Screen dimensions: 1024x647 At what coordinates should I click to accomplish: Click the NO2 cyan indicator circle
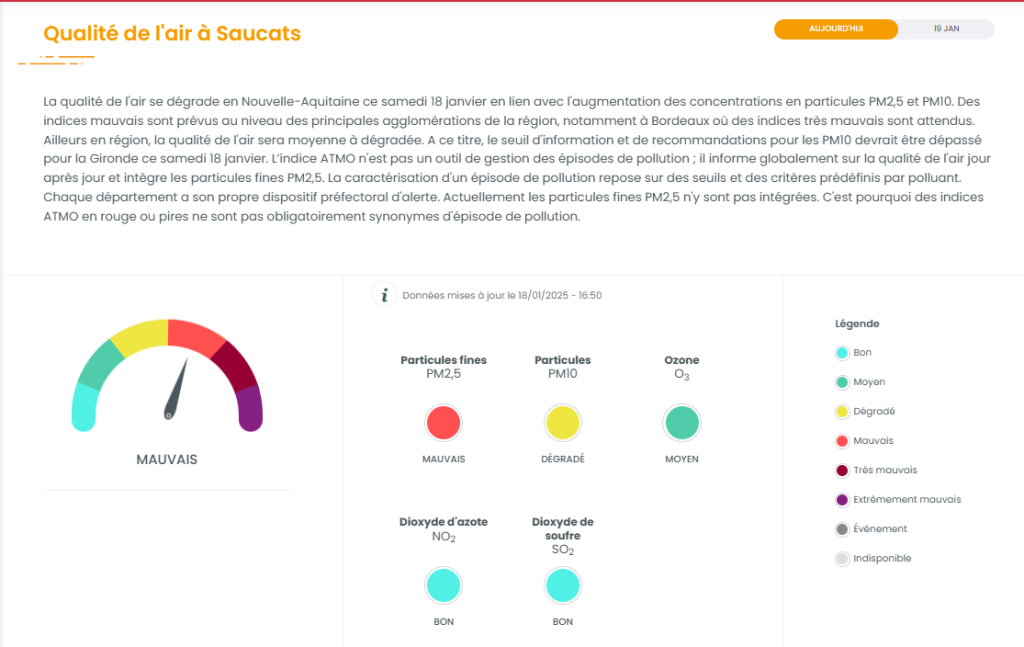pos(443,585)
